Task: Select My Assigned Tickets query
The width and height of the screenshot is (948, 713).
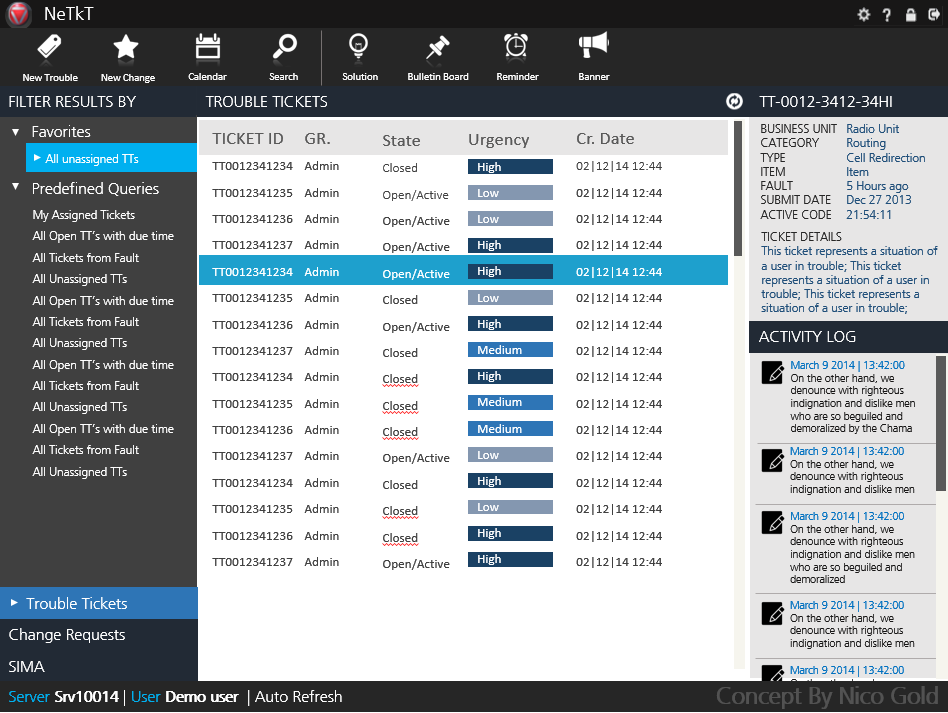Action: pyautogui.click(x=83, y=215)
